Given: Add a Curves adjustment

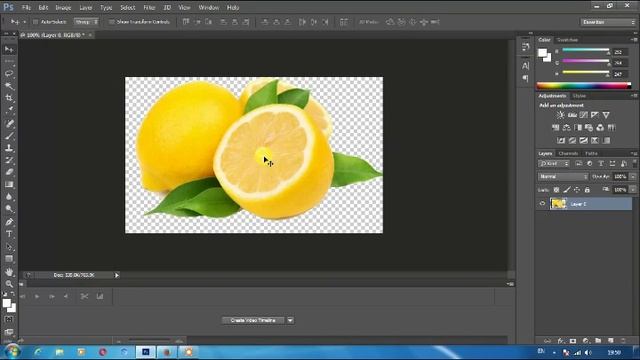Looking at the screenshot, I should [584, 115].
